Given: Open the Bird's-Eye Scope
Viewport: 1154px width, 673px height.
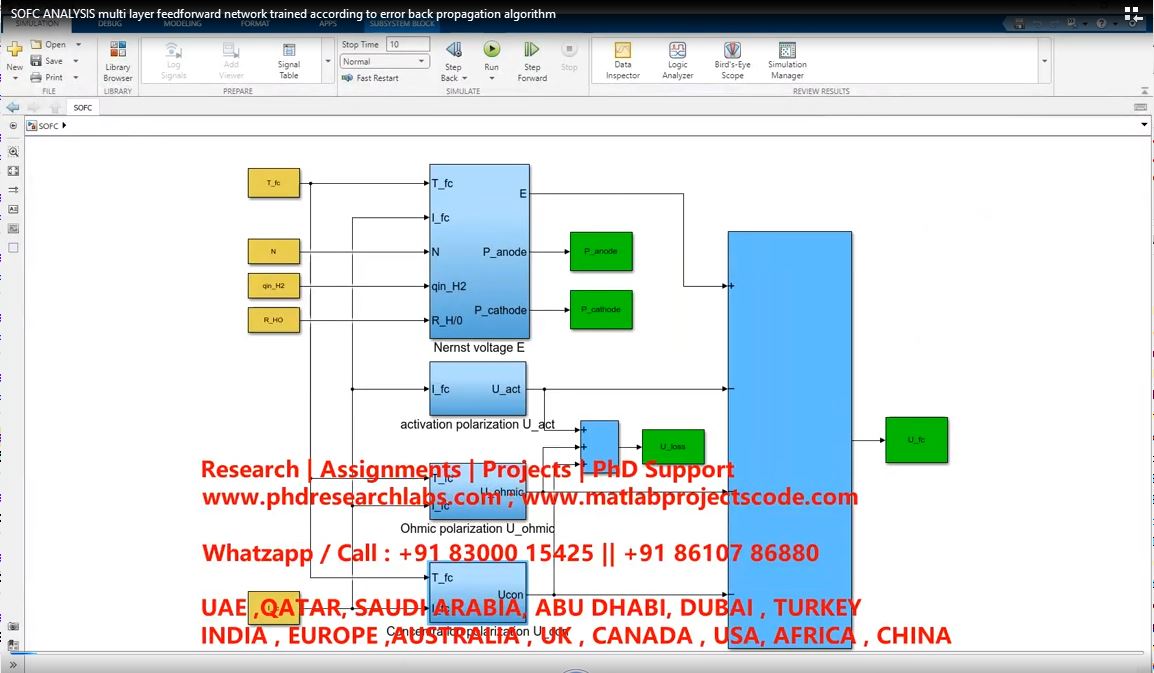Looking at the screenshot, I should click(x=732, y=60).
